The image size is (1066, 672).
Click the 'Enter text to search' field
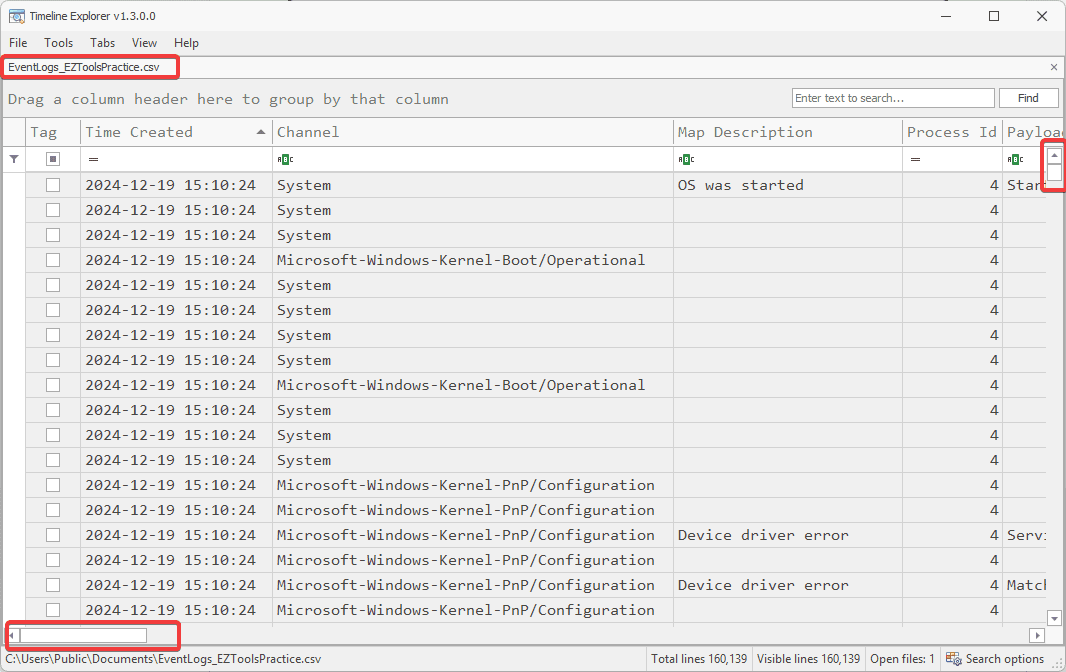coord(893,98)
